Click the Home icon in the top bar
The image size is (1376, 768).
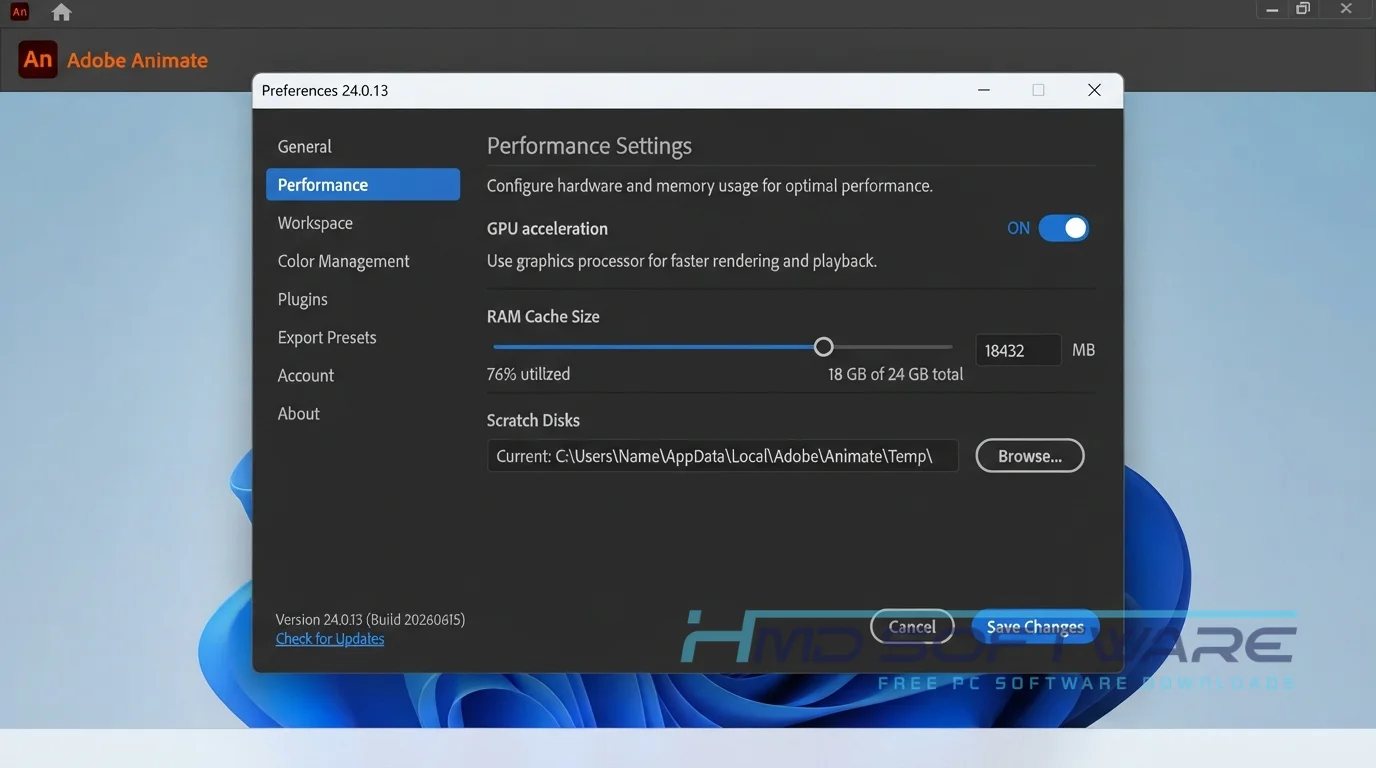[61, 12]
